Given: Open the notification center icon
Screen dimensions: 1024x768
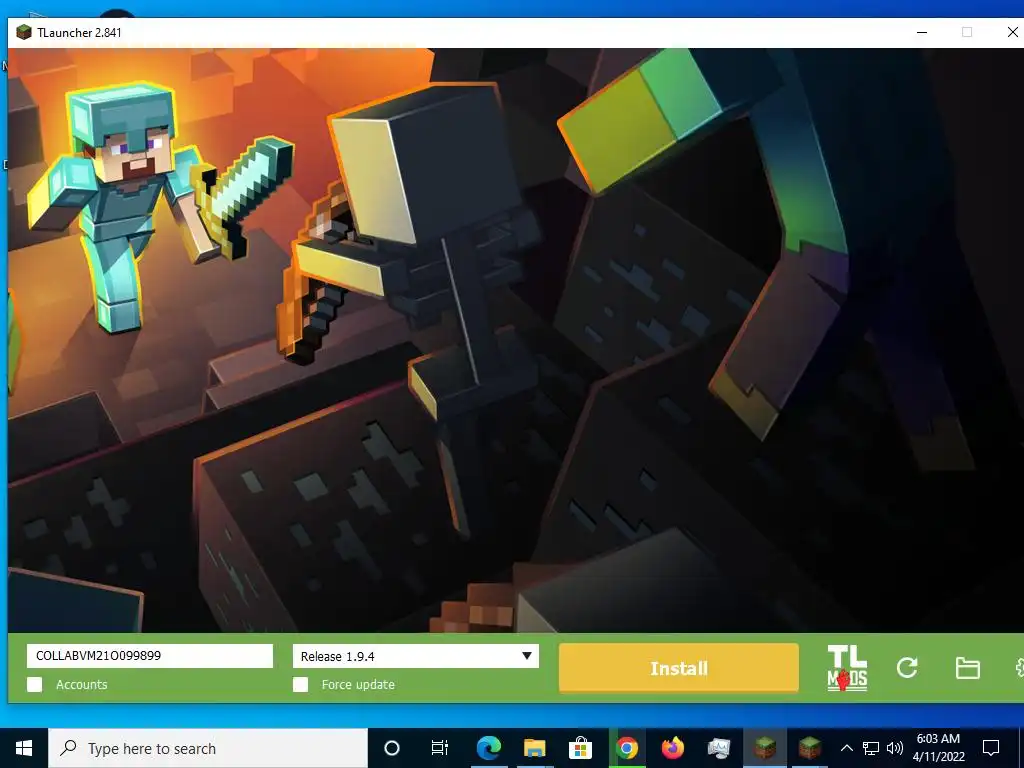Looking at the screenshot, I should (x=991, y=748).
